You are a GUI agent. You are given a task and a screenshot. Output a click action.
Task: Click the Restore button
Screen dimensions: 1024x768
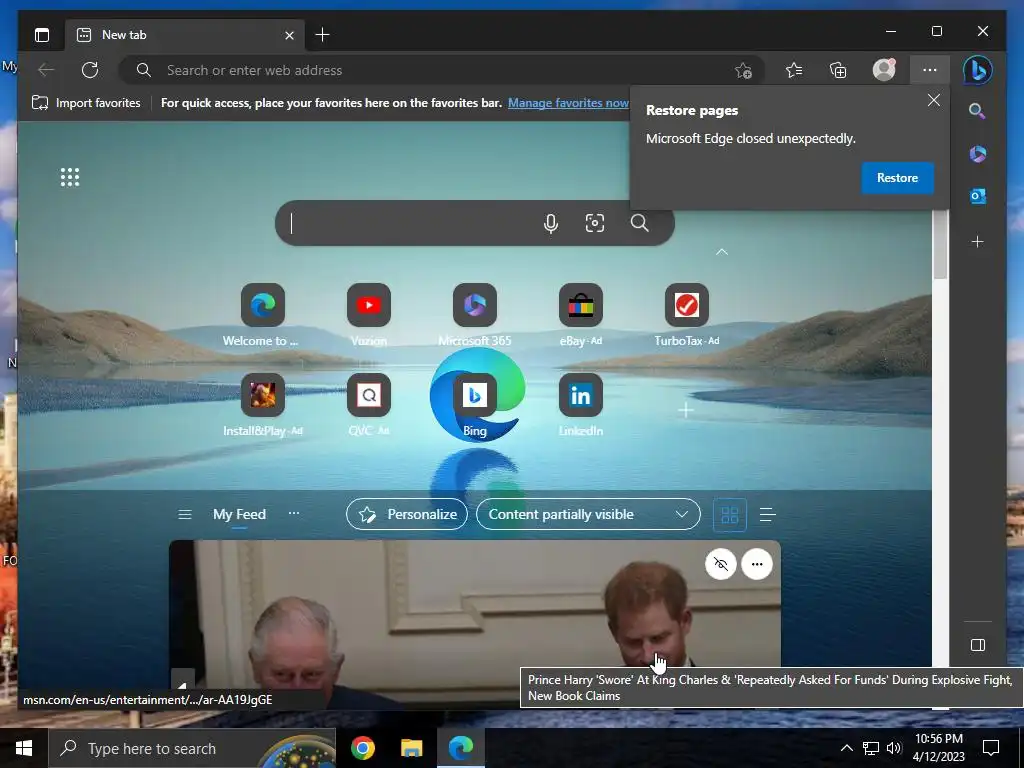[897, 178]
